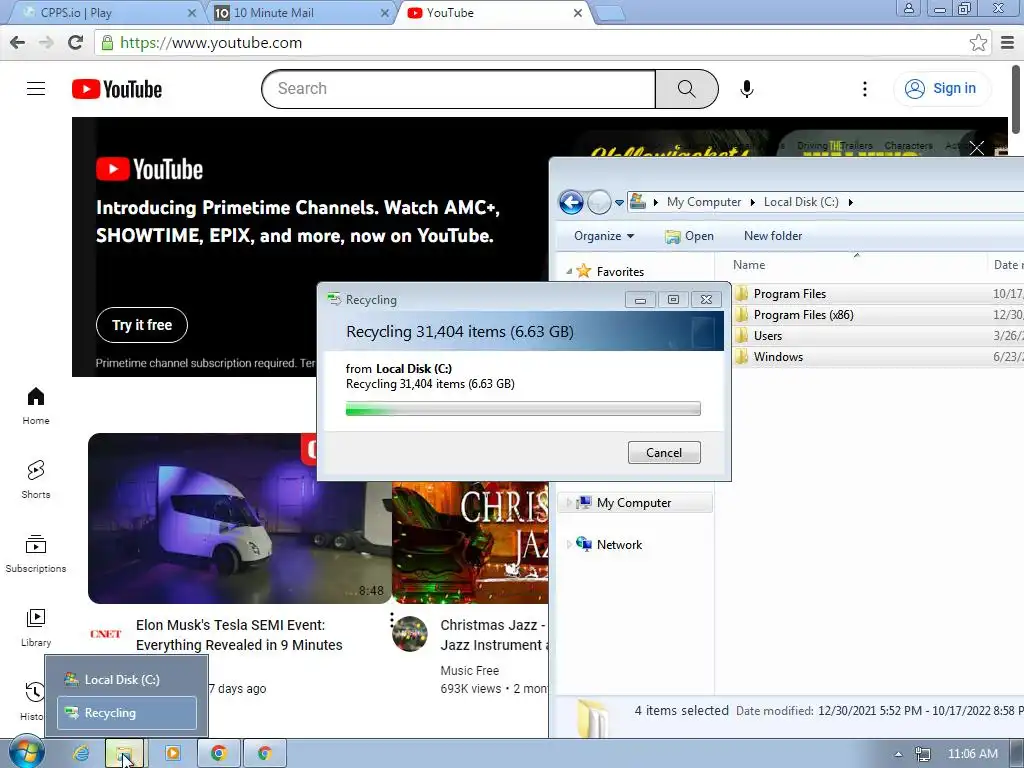Screen dimensions: 1024x768
Task: Open Library in the YouTube sidebar
Action: (36, 628)
